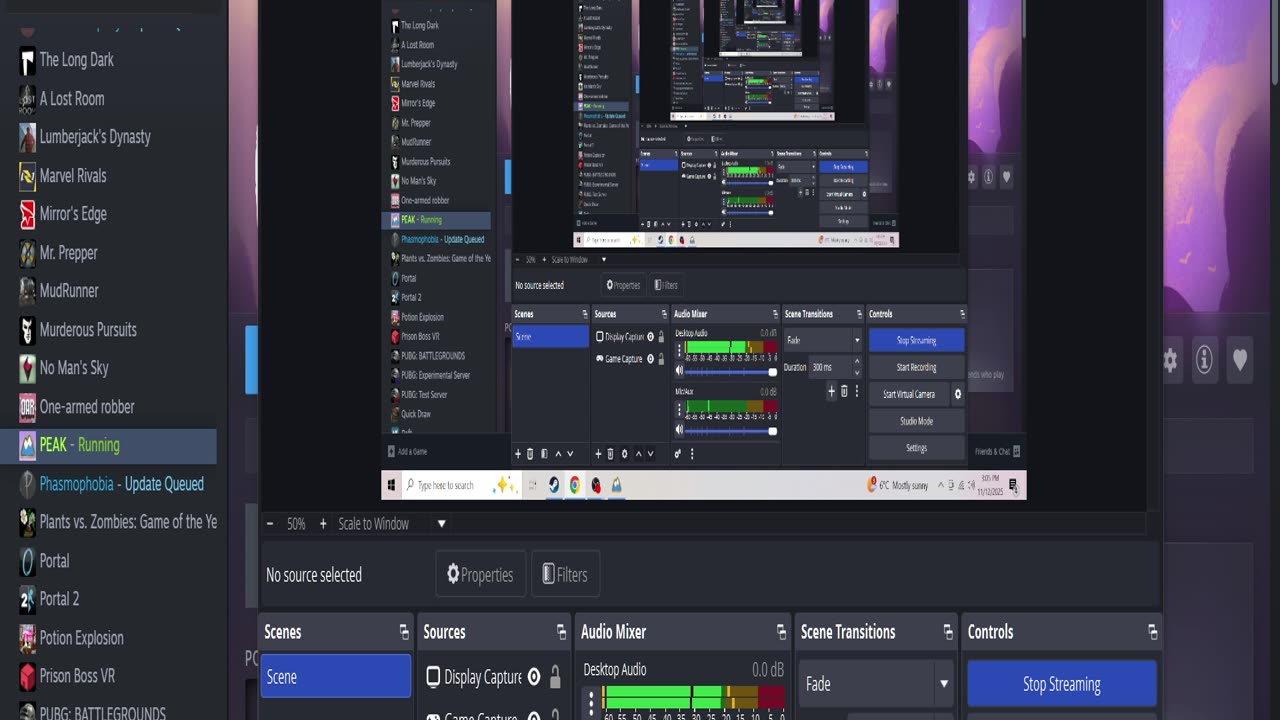Mute Desktop Audio speaker in preview mixer

click(x=680, y=371)
